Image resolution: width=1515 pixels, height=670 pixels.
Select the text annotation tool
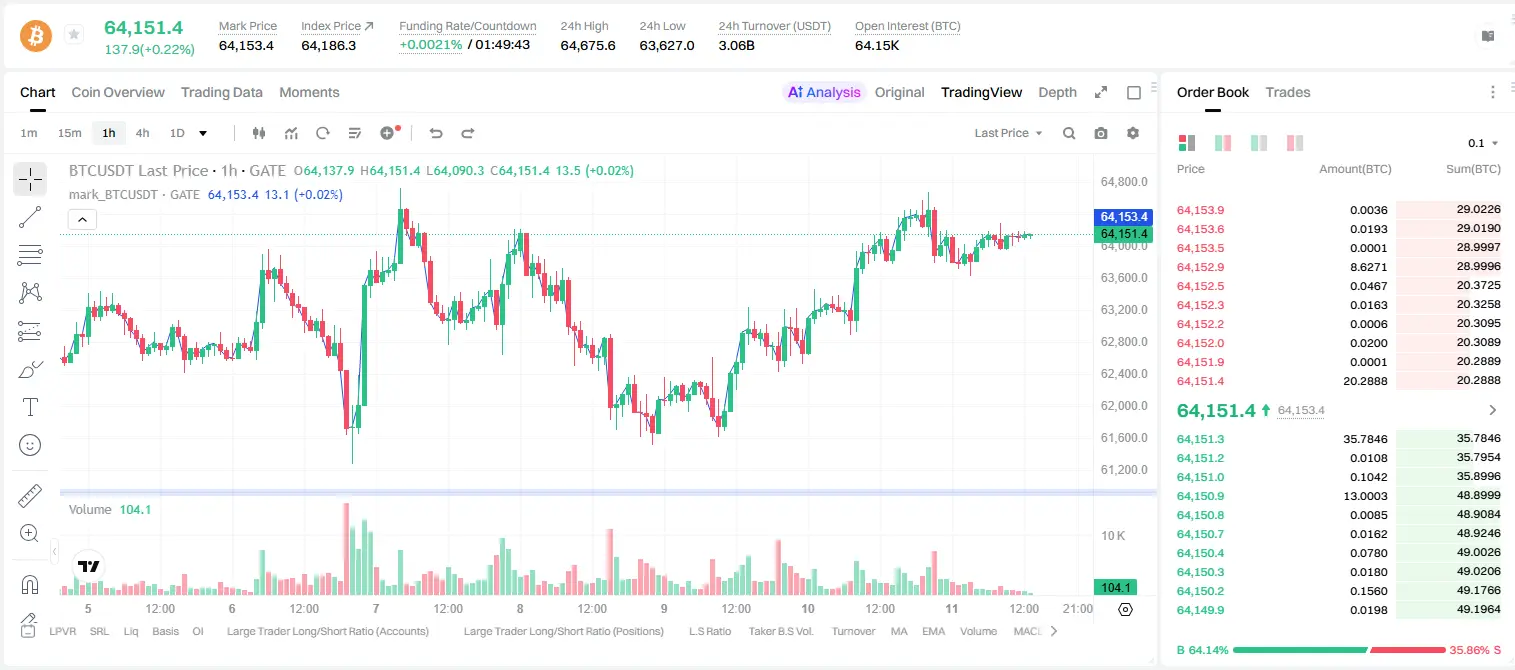pyautogui.click(x=30, y=407)
